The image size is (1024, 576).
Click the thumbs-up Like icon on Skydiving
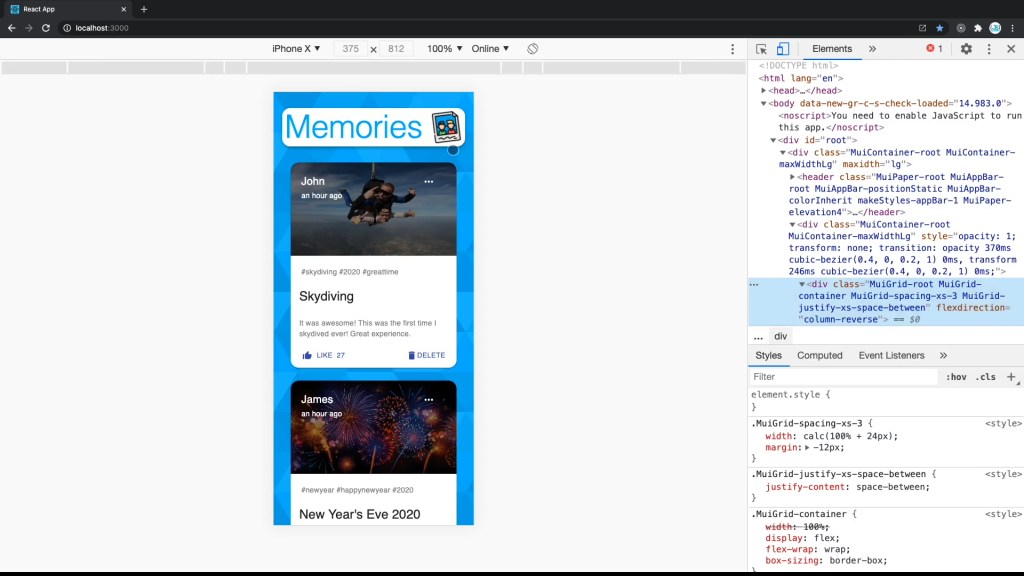[307, 355]
